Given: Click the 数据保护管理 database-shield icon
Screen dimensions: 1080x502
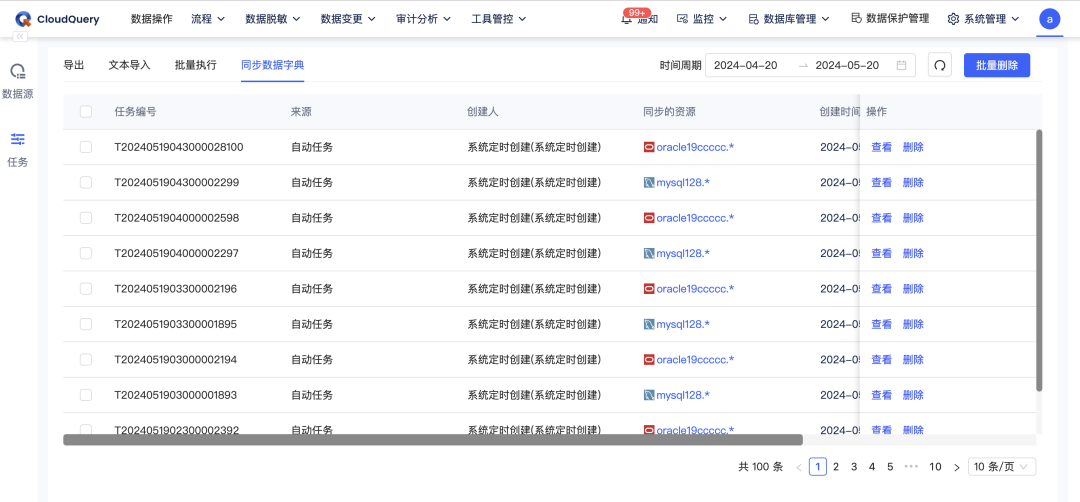Looking at the screenshot, I should tap(856, 19).
